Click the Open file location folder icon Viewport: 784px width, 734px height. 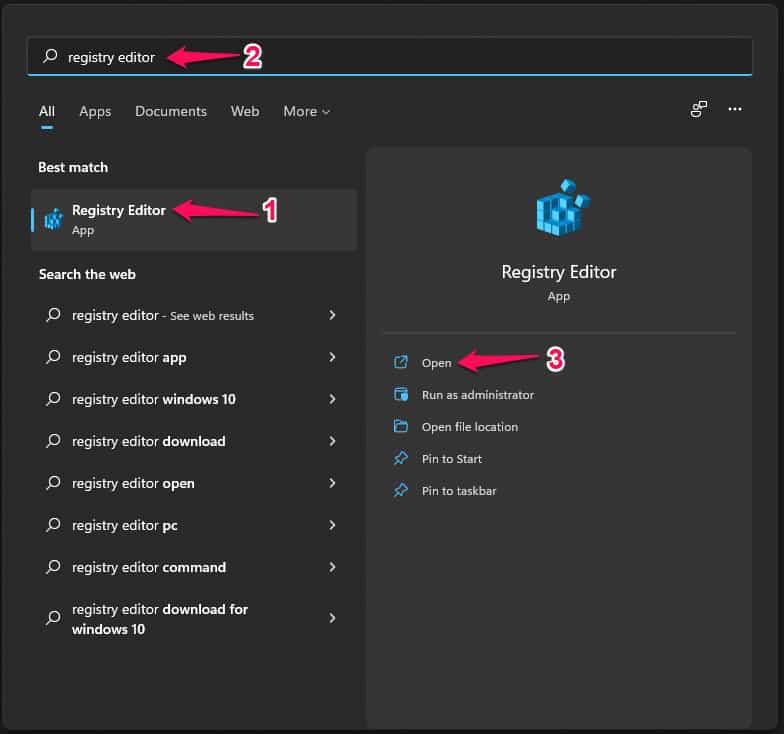pos(400,426)
